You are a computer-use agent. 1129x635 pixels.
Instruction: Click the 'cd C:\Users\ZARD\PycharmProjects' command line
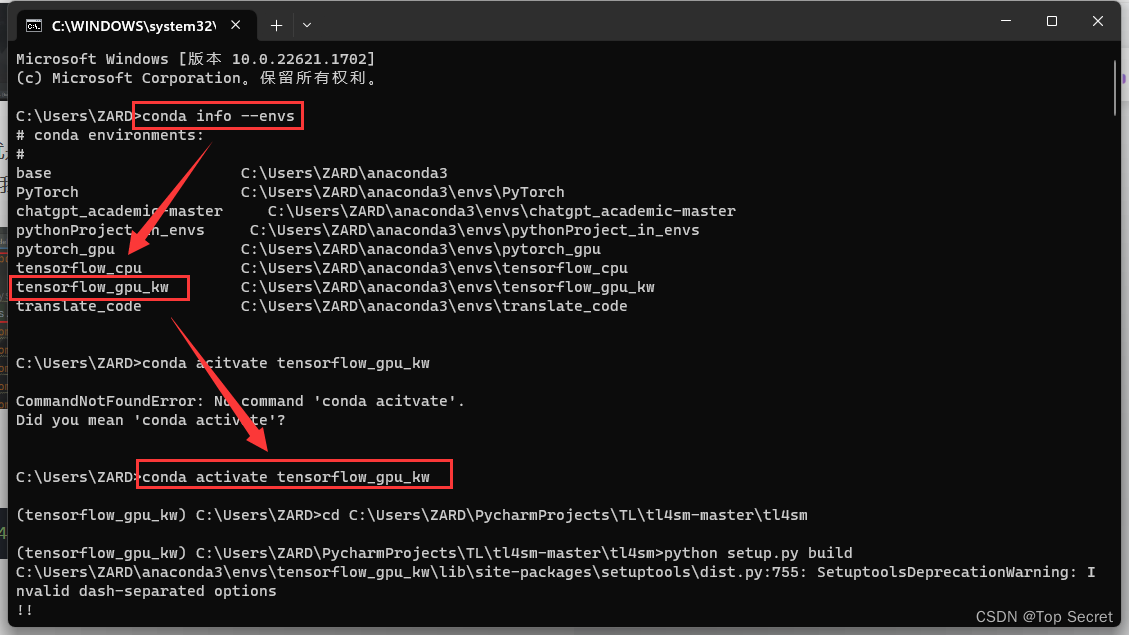(x=500, y=514)
